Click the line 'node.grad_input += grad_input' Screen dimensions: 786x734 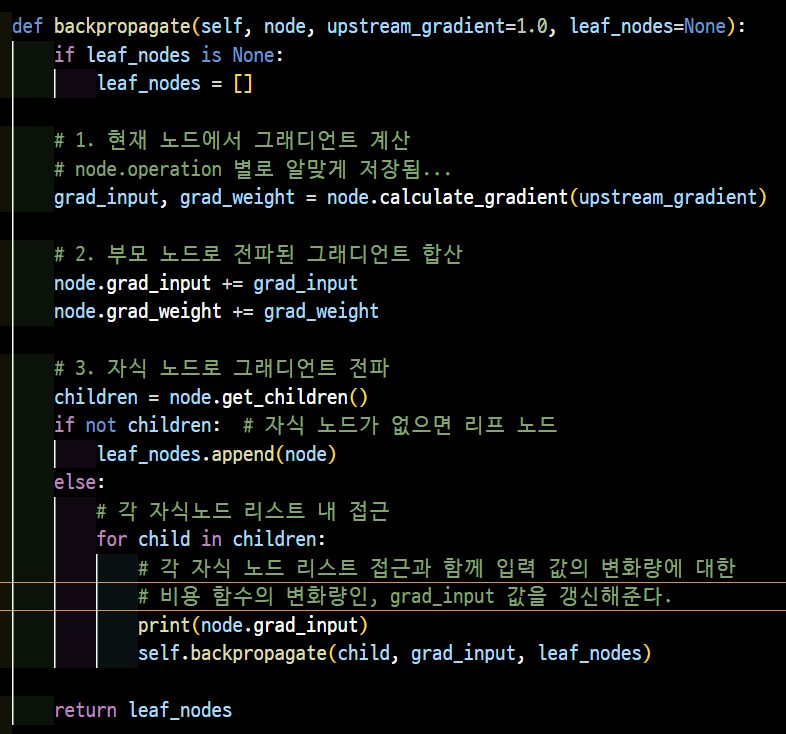pyautogui.click(x=206, y=283)
